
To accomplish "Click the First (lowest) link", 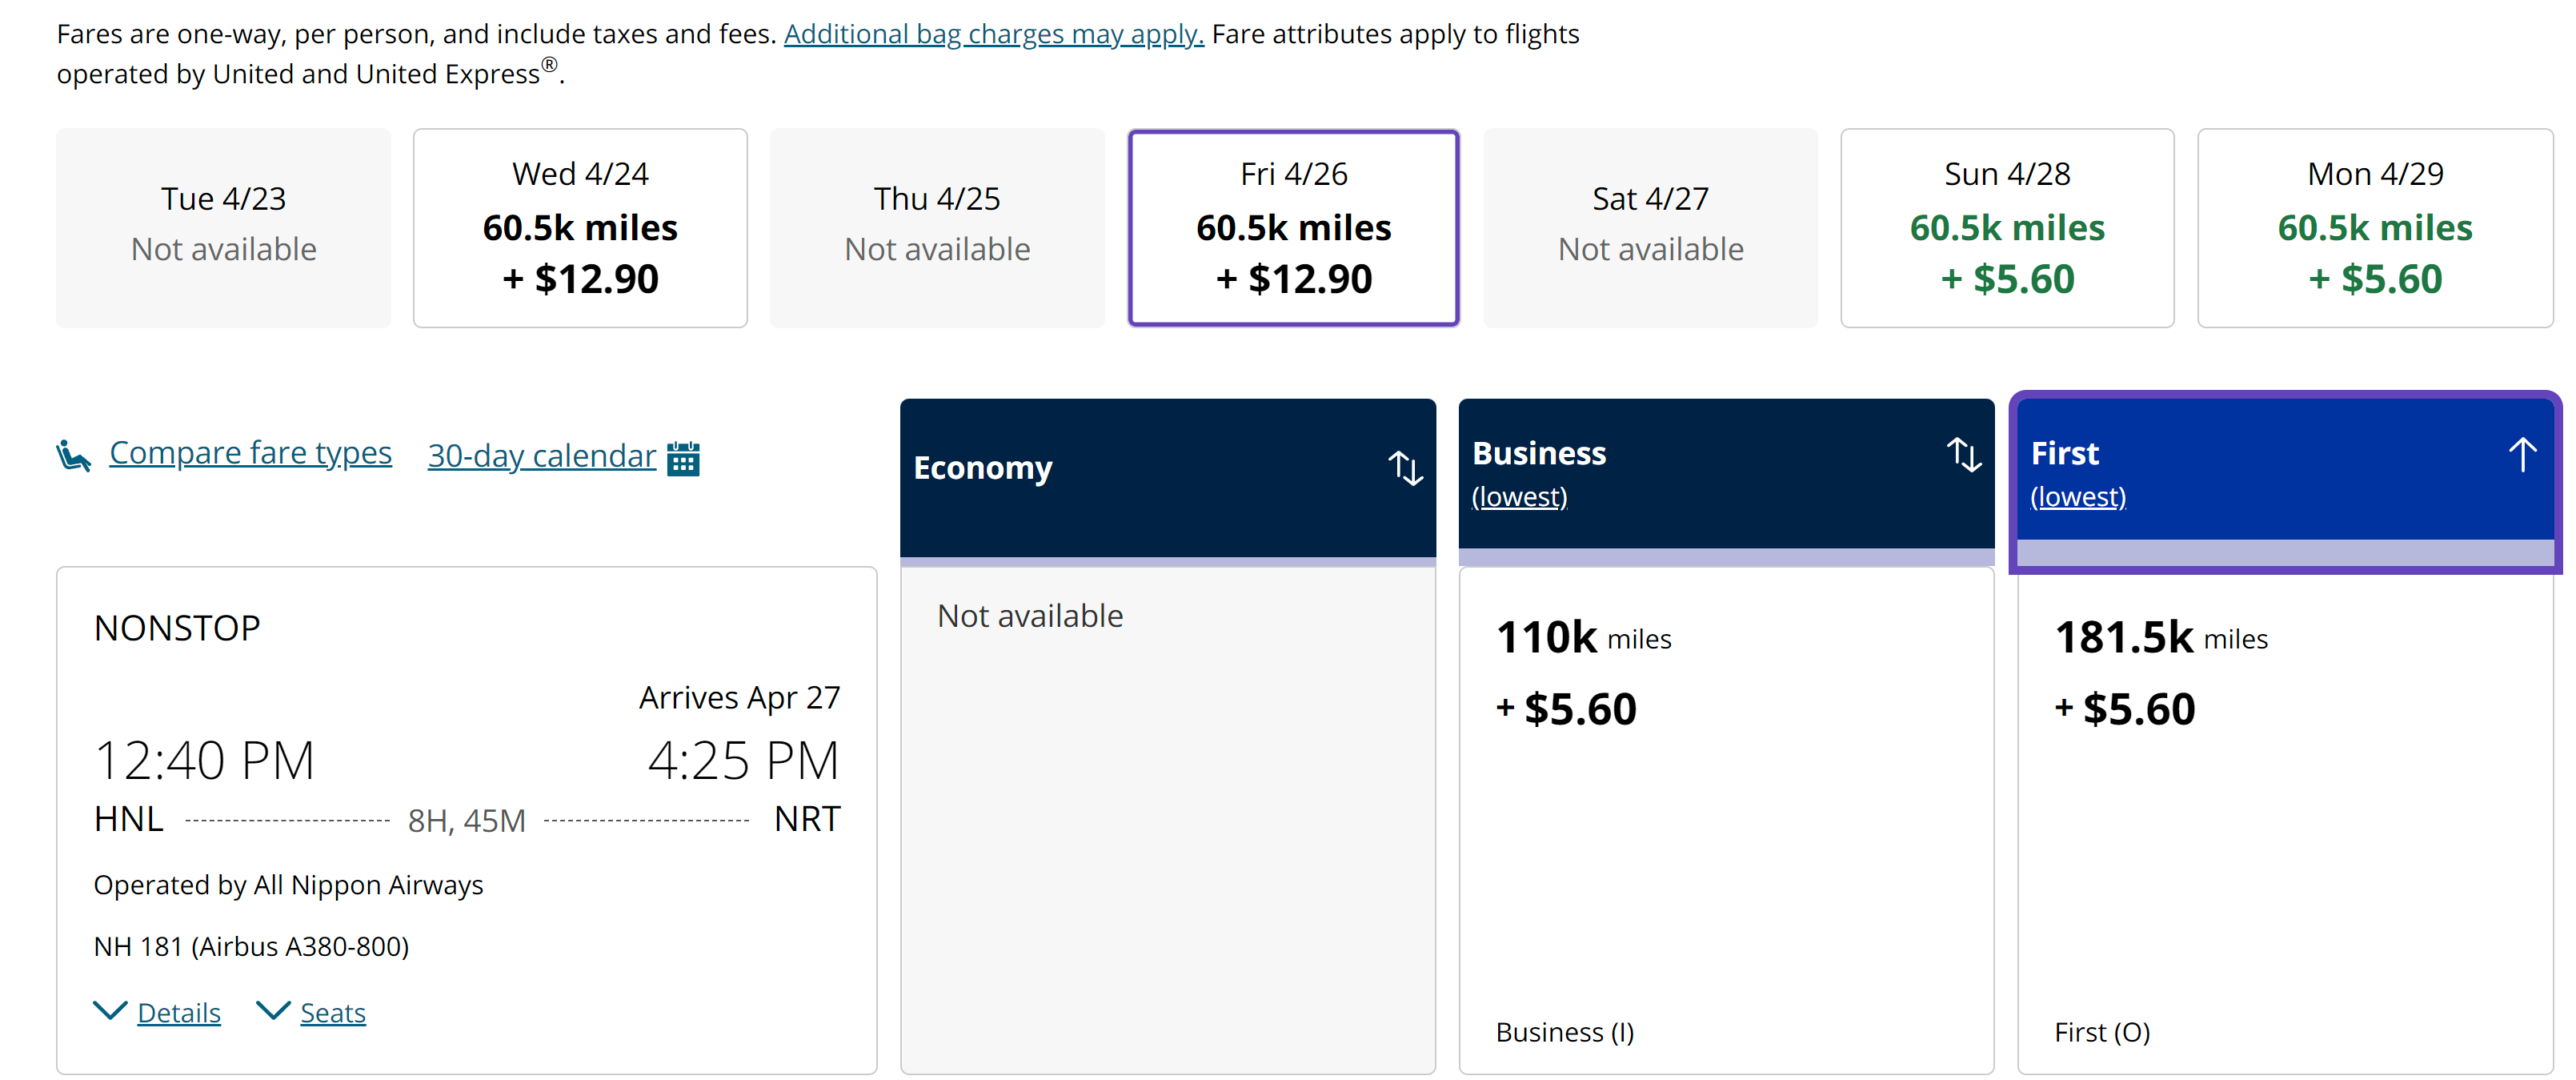I will [x=2078, y=497].
